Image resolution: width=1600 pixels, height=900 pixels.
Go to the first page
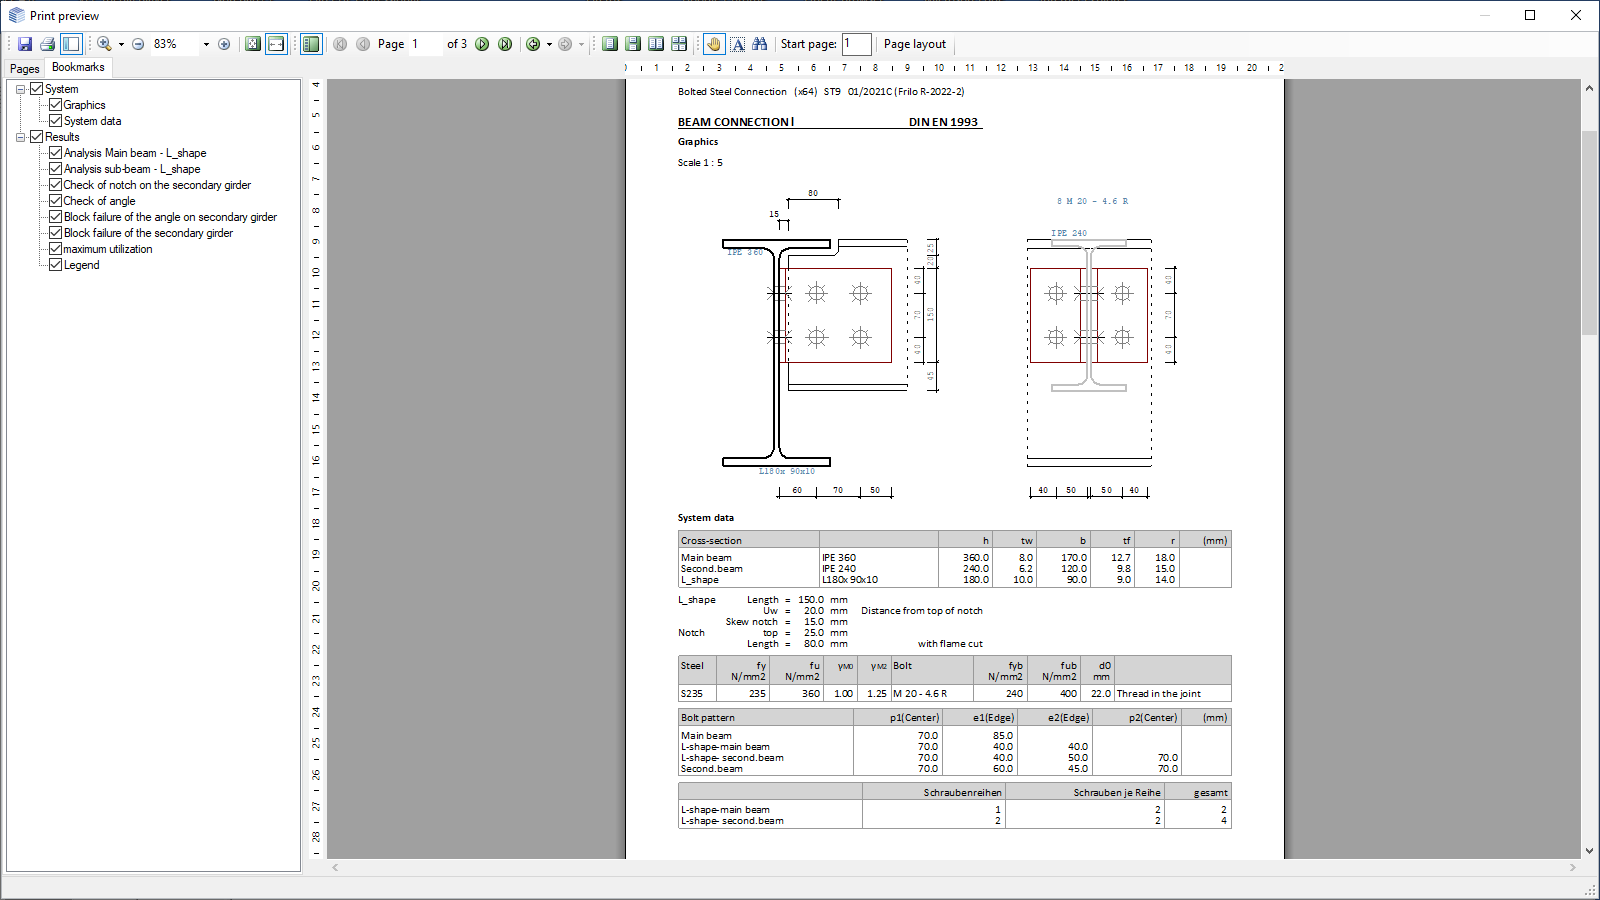(340, 44)
